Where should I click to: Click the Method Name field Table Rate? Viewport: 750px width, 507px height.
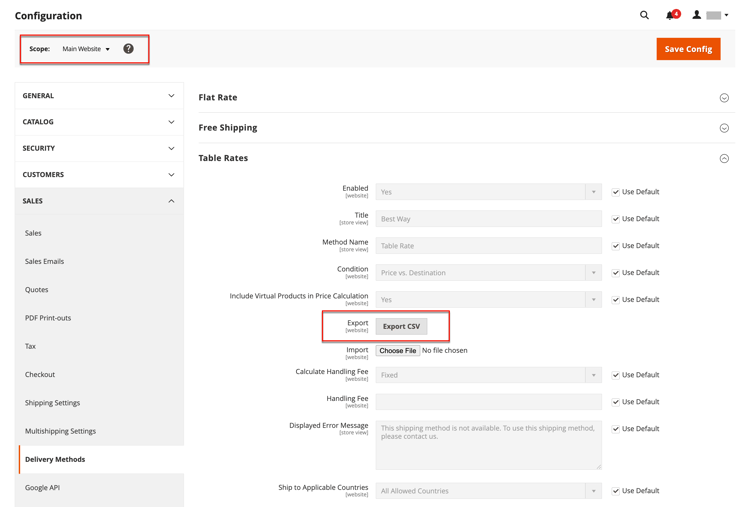pos(488,246)
